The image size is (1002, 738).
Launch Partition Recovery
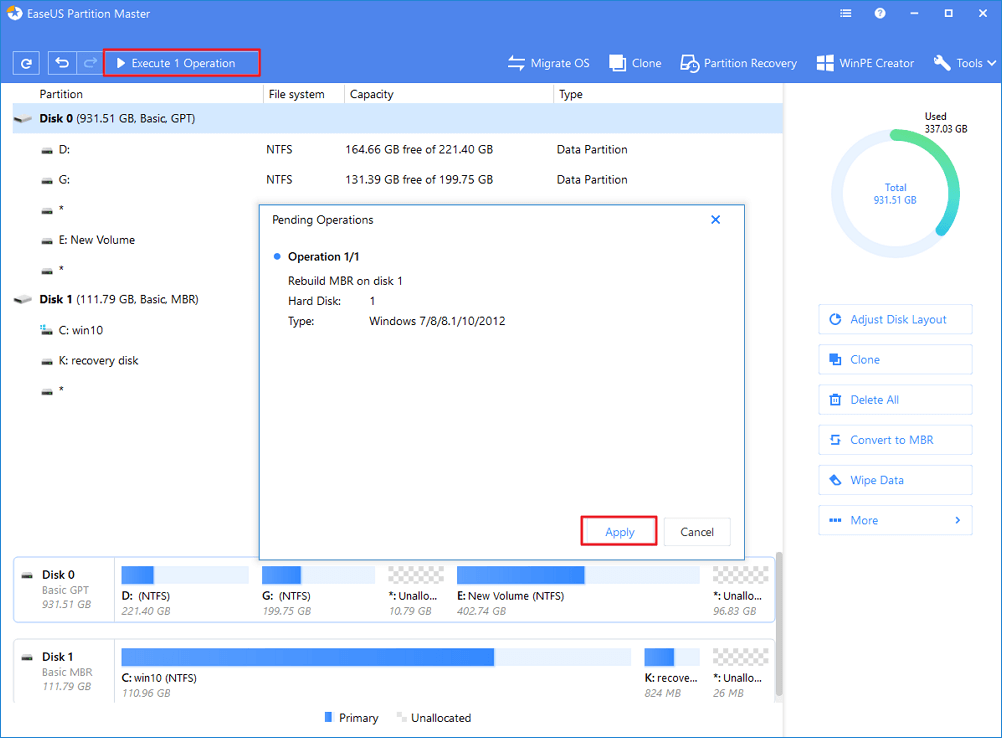pyautogui.click(x=738, y=63)
